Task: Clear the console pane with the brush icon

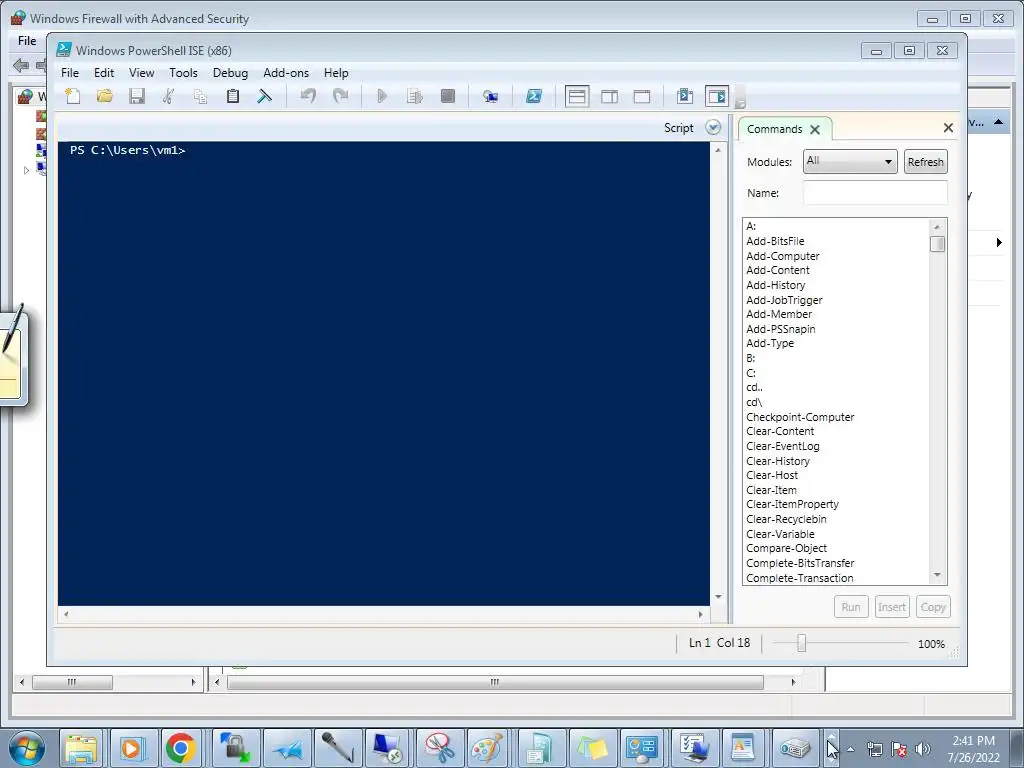Action: pyautogui.click(x=264, y=97)
